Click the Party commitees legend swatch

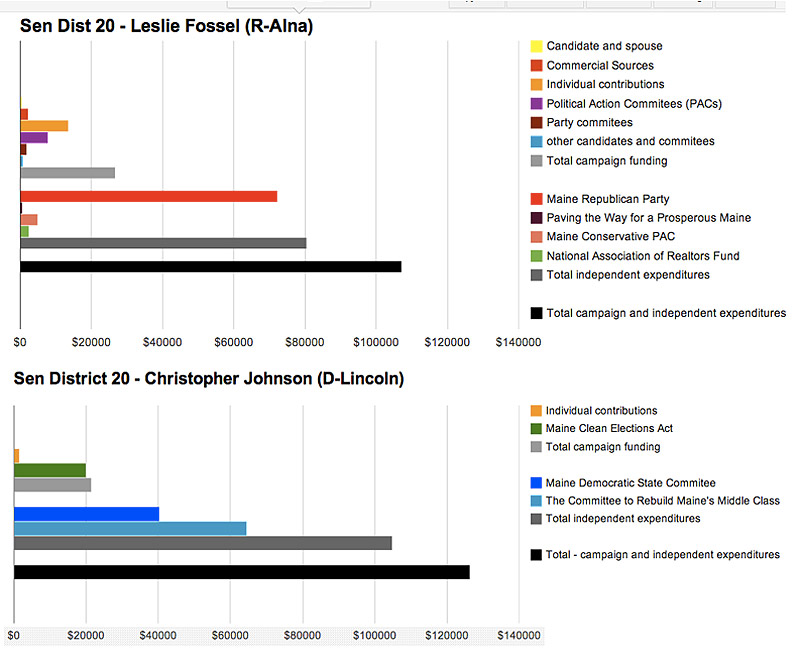pos(536,122)
